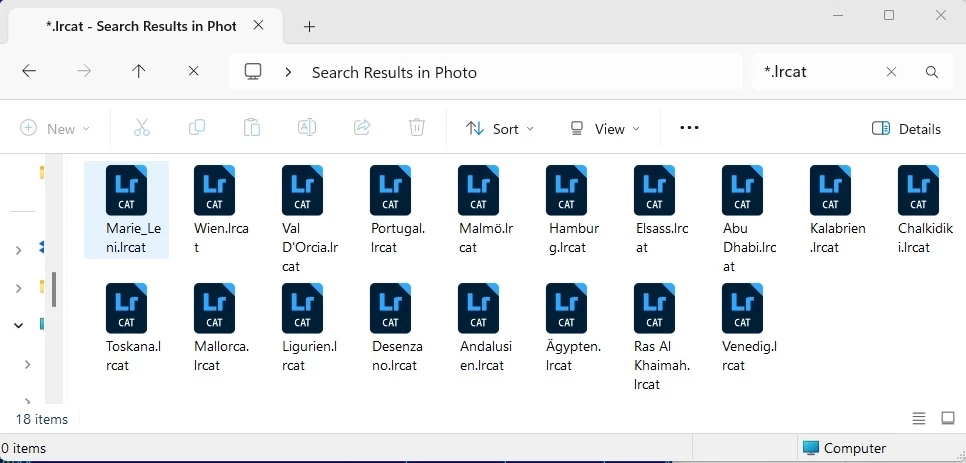Stop loading the search results
Viewport: 966px width, 463px height.
click(193, 71)
